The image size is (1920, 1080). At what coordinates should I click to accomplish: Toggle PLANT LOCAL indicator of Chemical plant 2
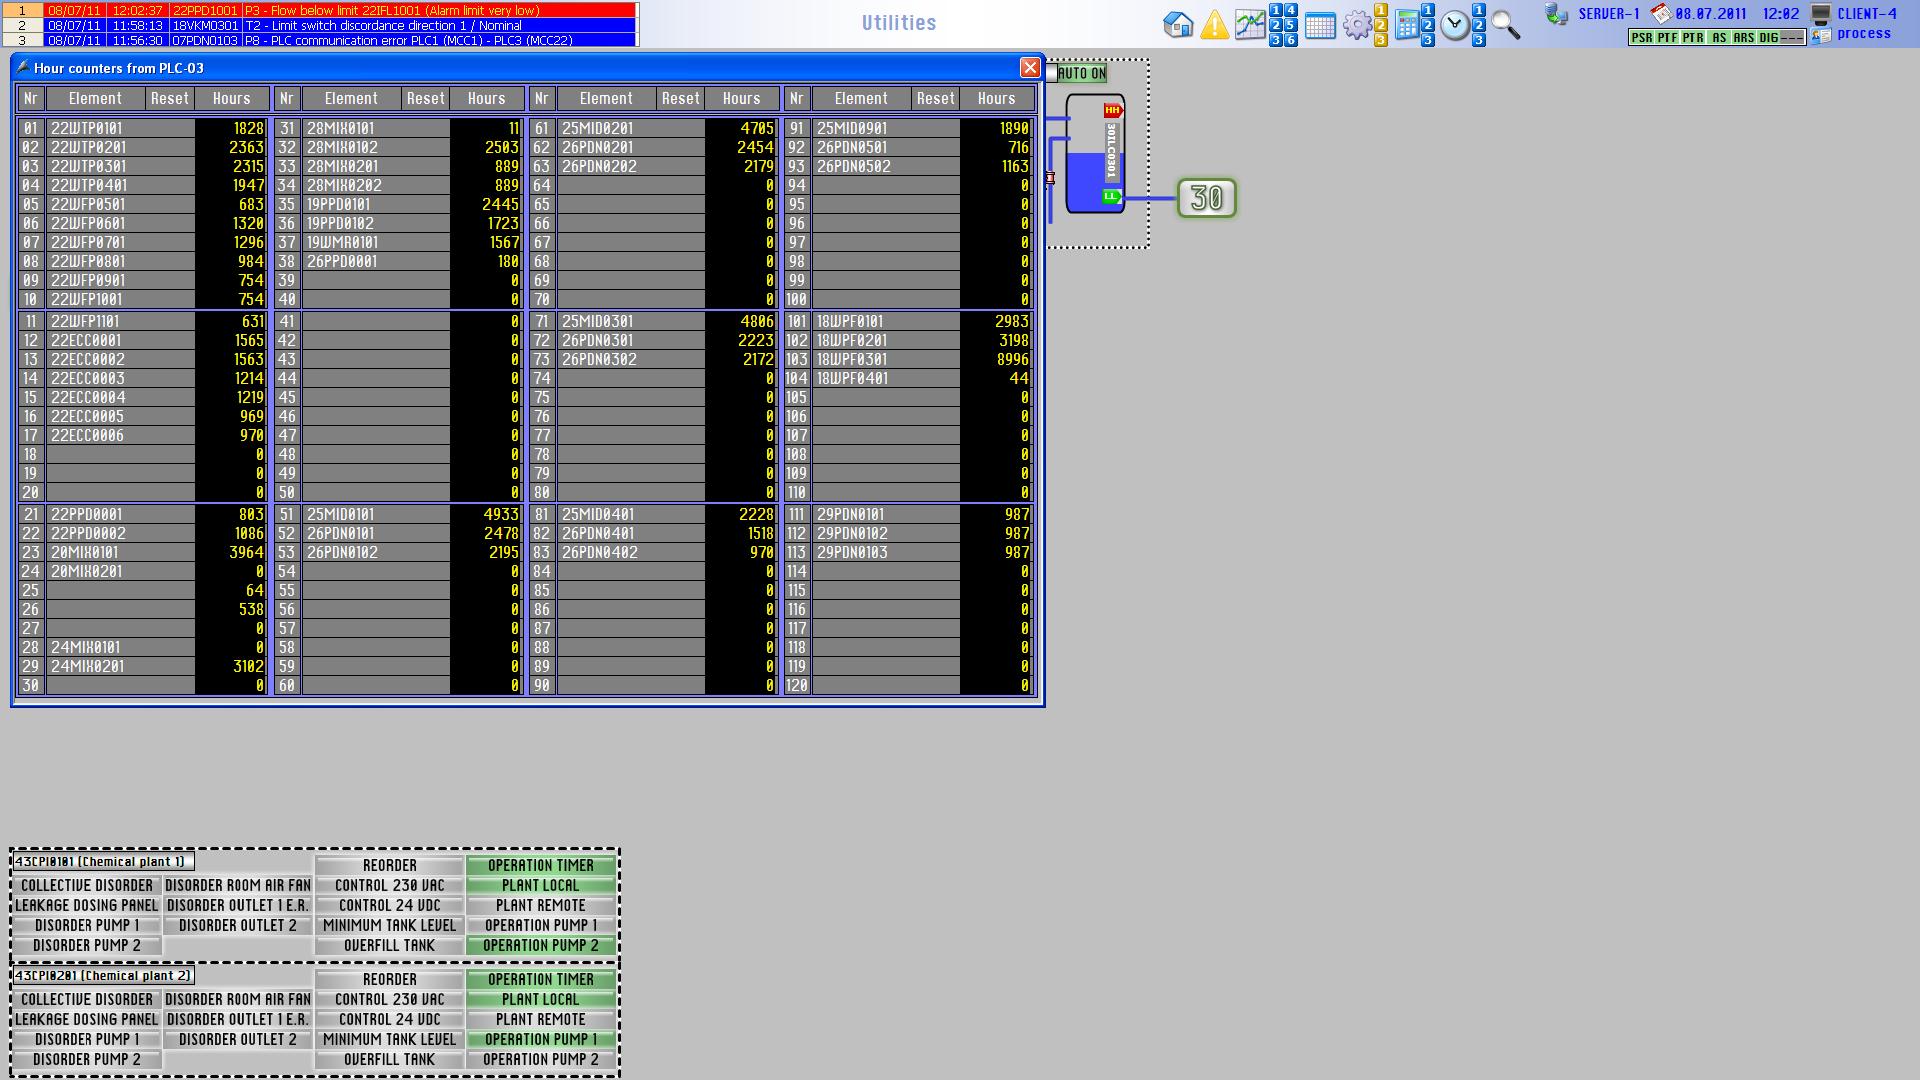(540, 999)
